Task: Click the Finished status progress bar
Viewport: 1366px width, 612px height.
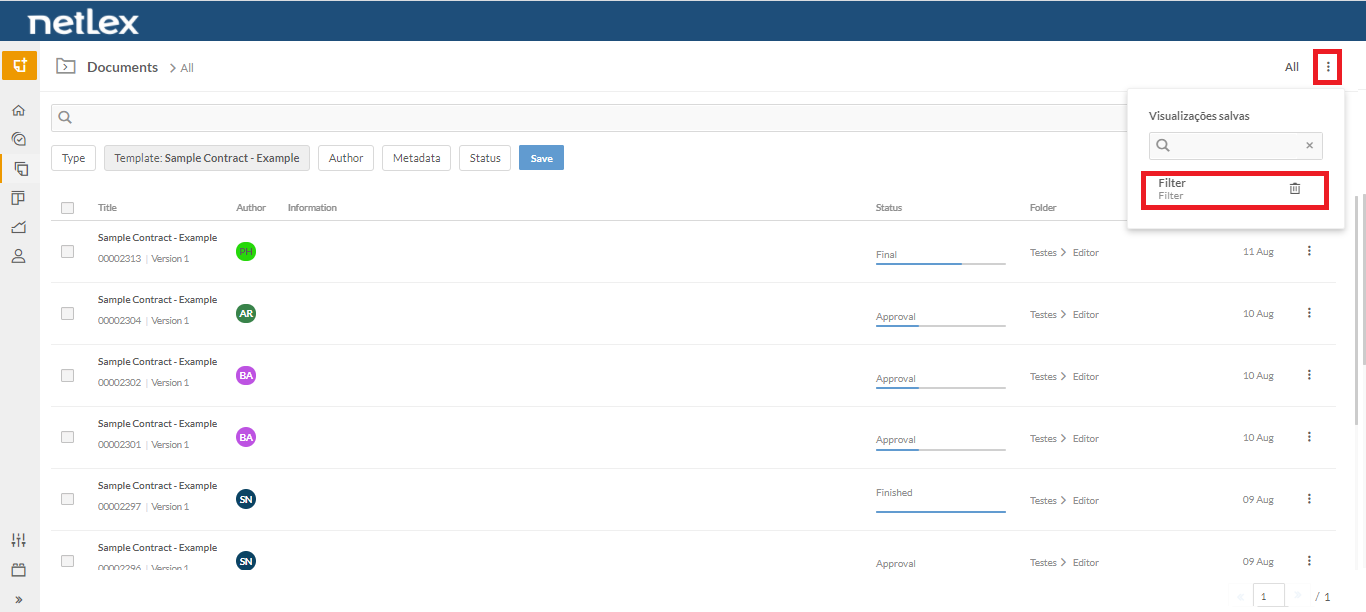Action: coord(940,511)
